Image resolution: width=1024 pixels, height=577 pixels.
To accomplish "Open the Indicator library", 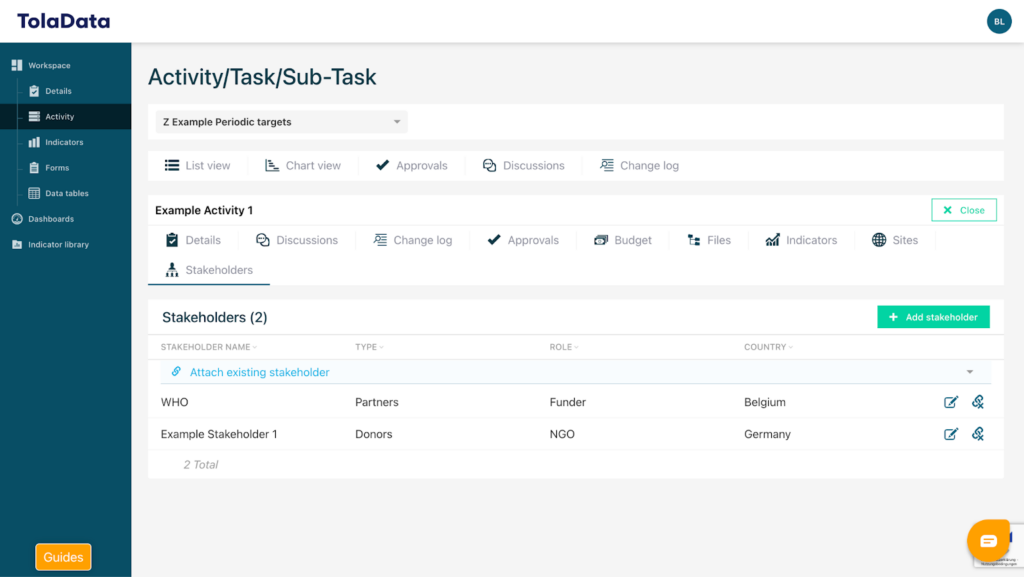I will (x=58, y=244).
